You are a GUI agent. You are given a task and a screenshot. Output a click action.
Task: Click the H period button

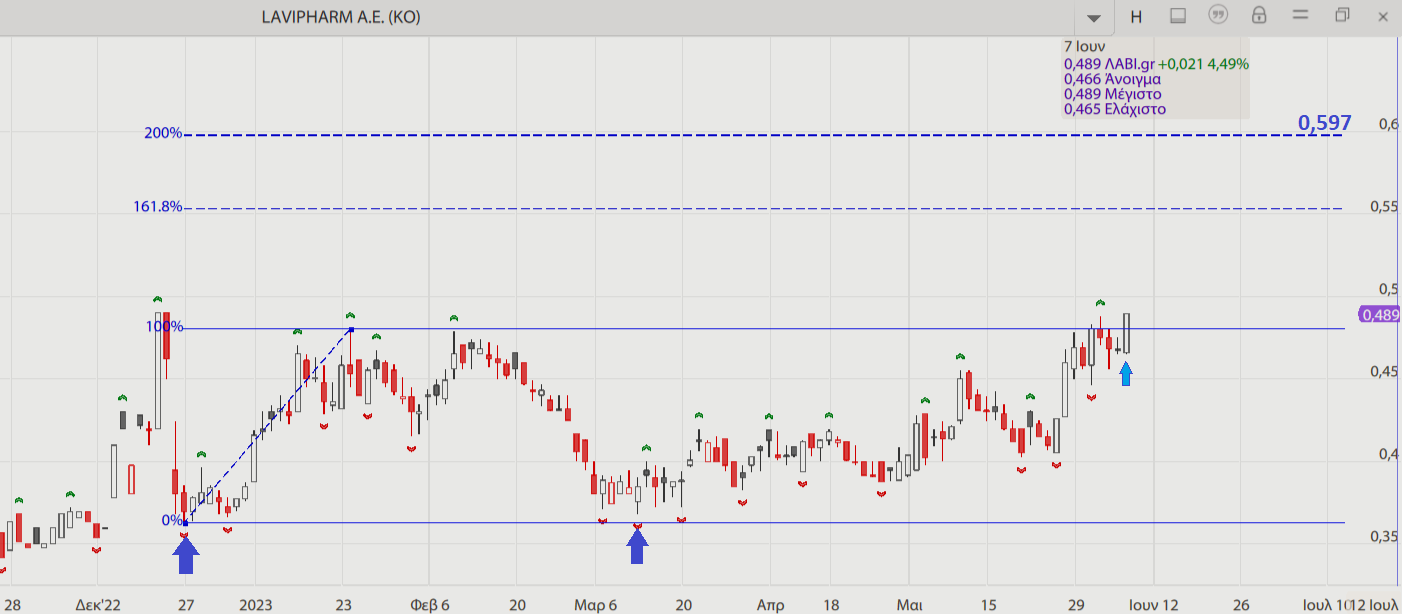(1136, 16)
